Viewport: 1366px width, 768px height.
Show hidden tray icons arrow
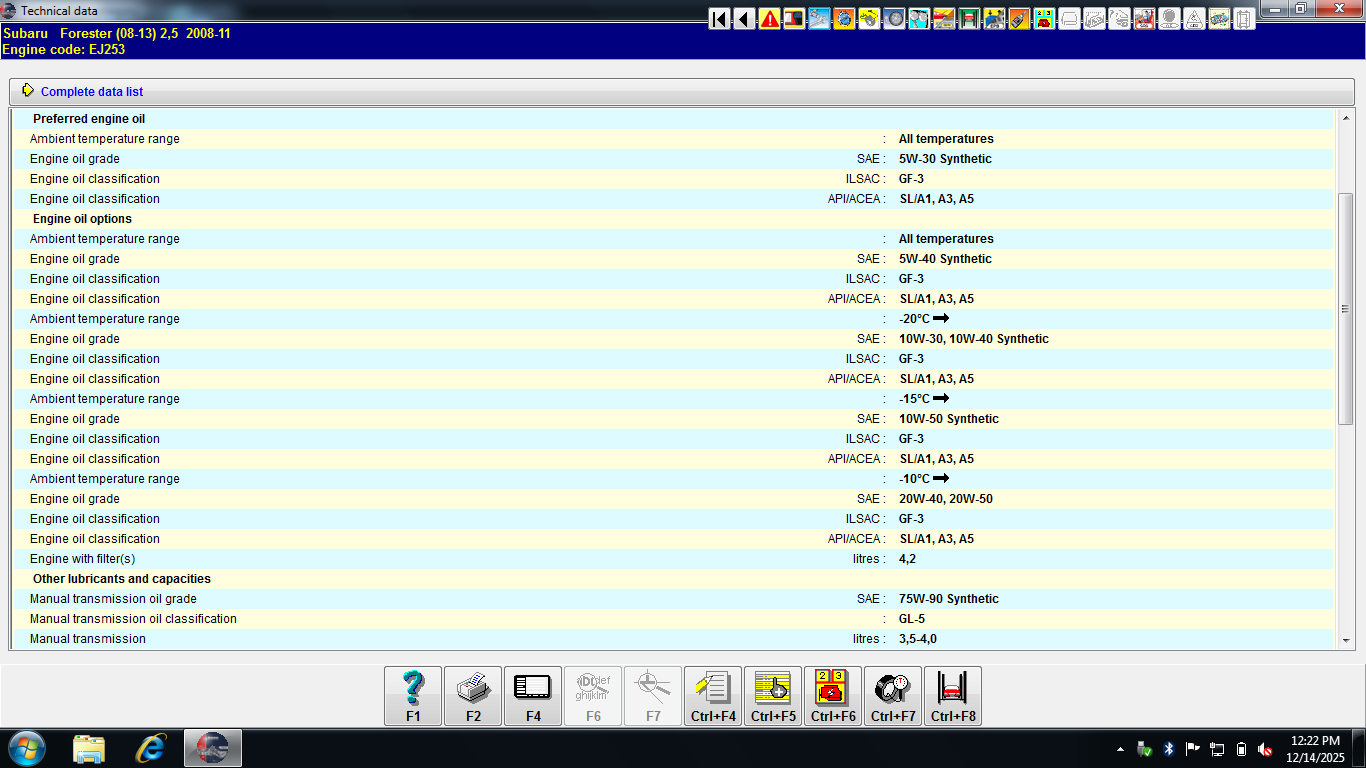coord(1120,748)
